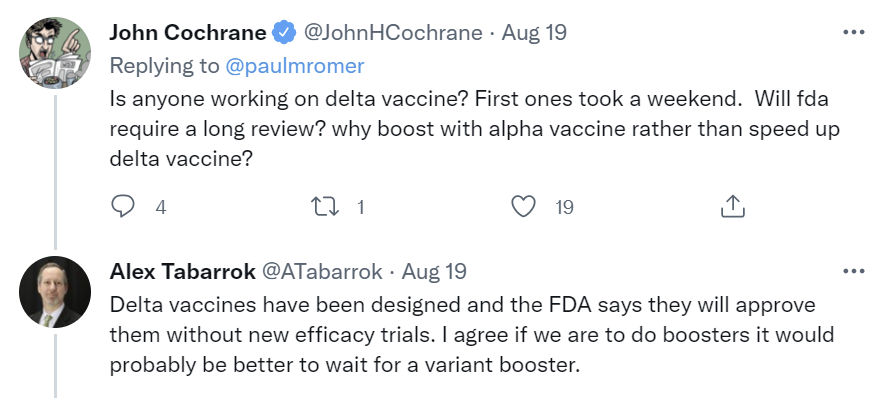View the like count of 19

[564, 207]
